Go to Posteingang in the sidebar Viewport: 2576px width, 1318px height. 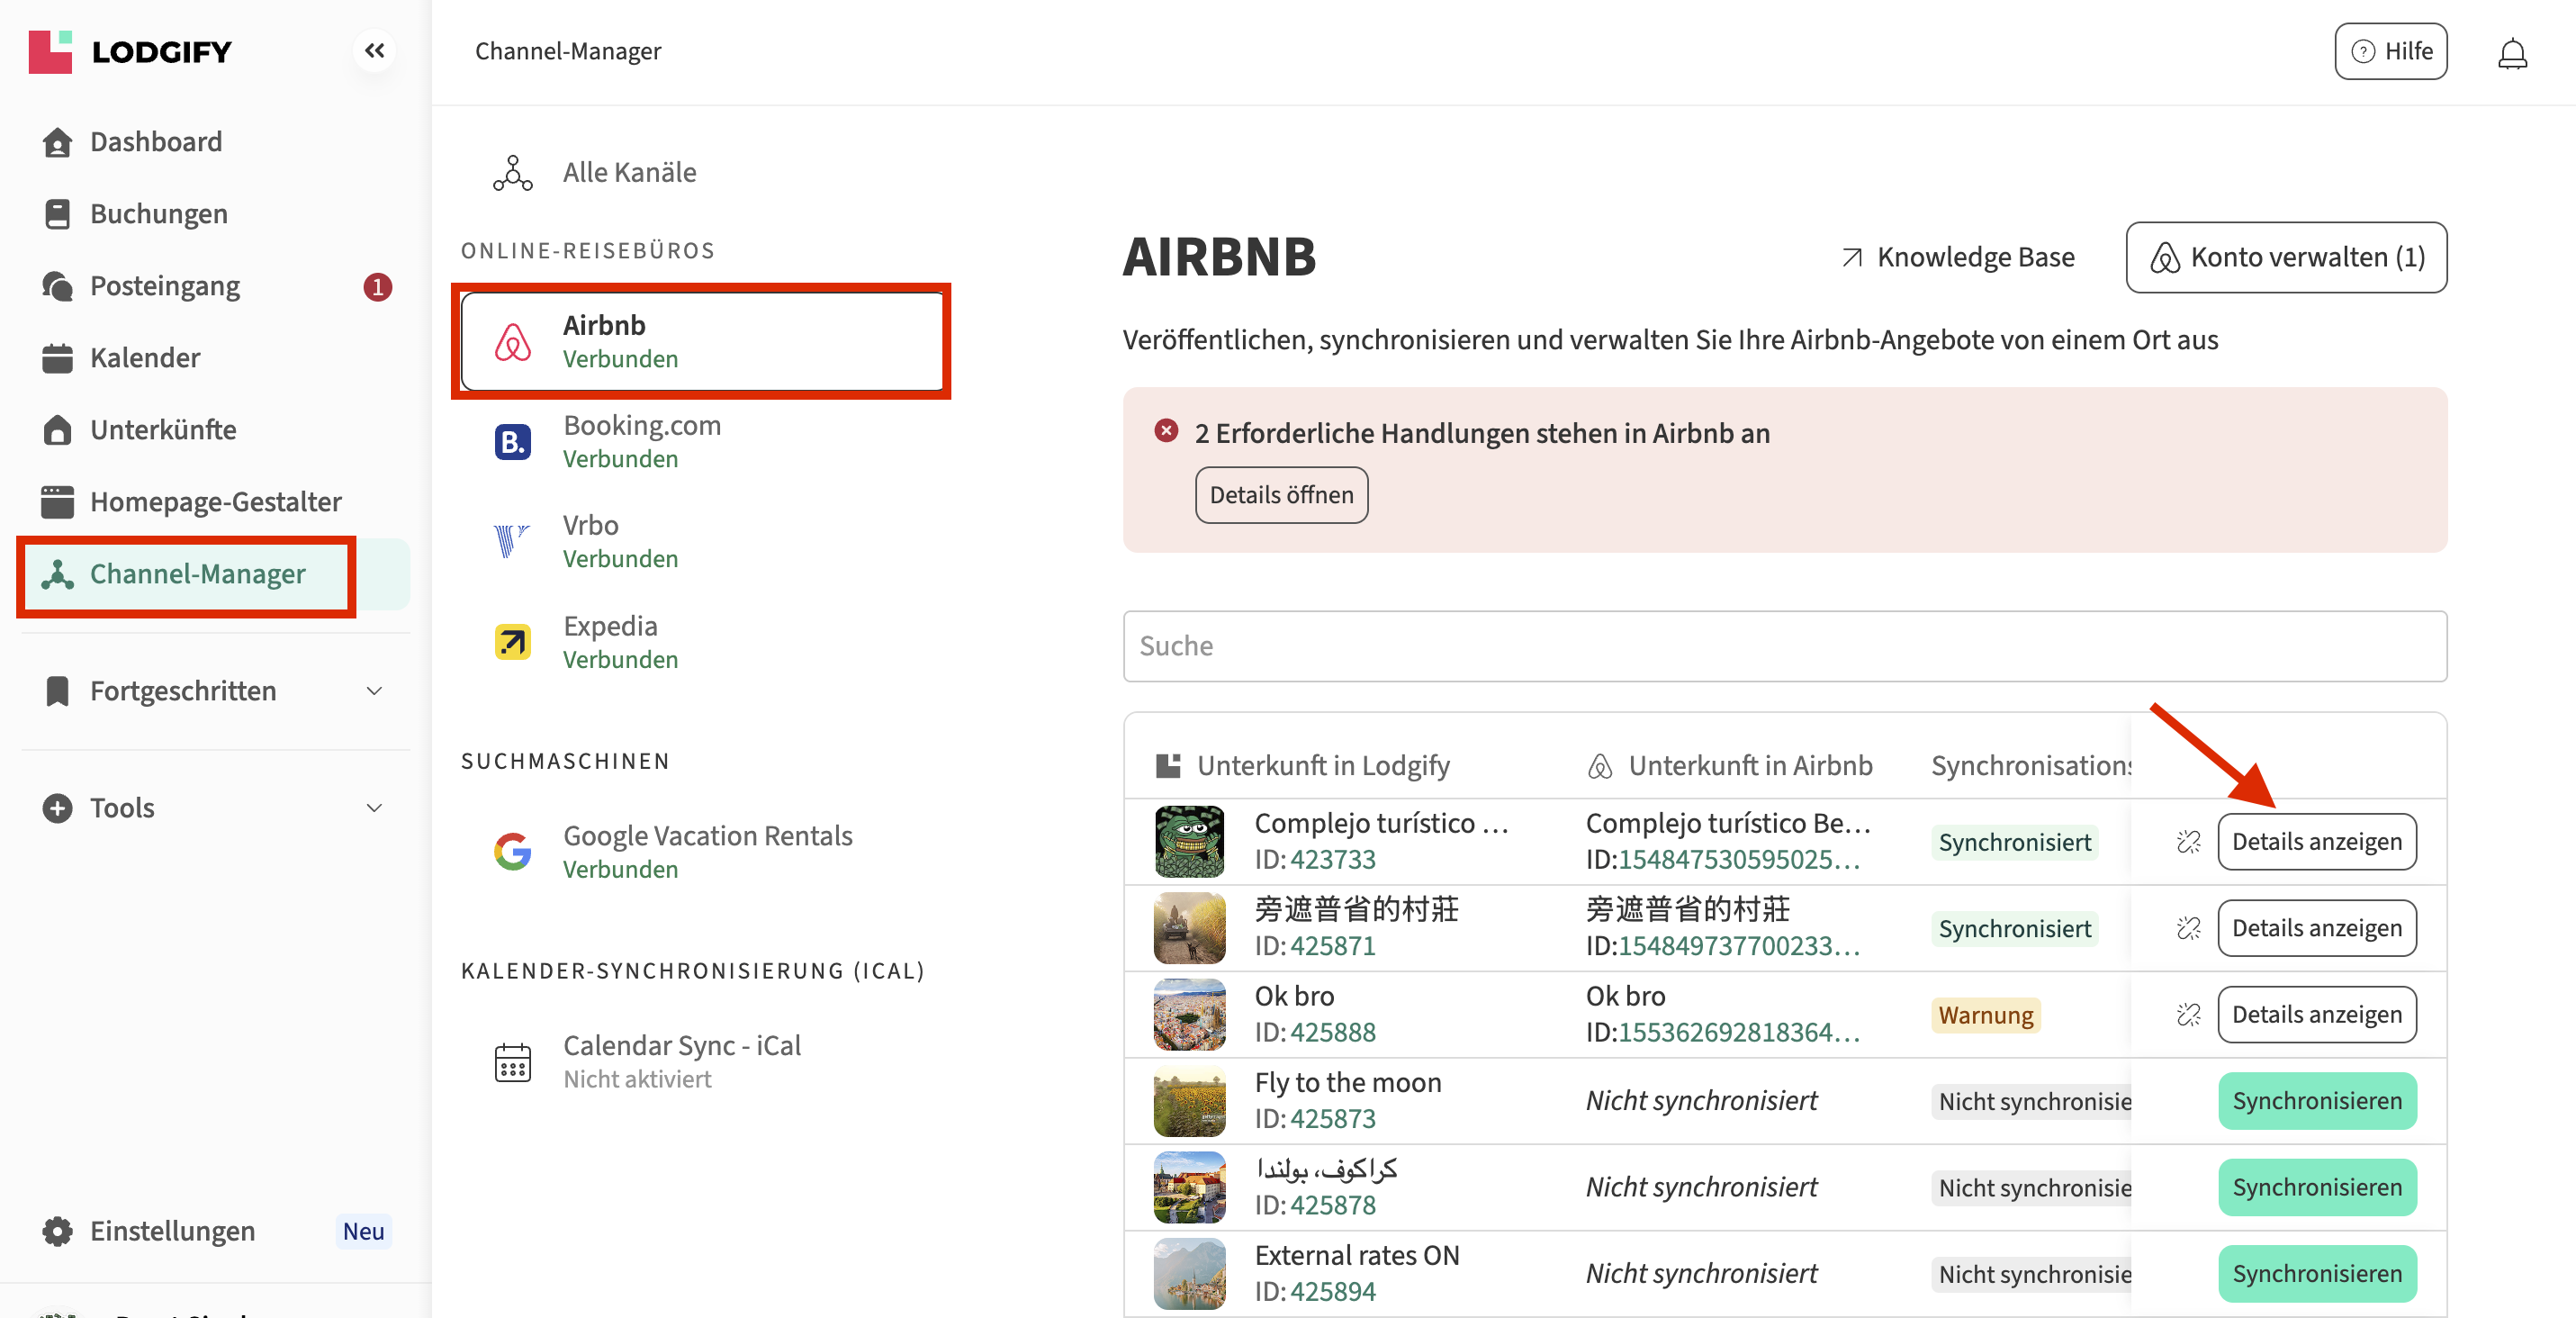click(165, 286)
